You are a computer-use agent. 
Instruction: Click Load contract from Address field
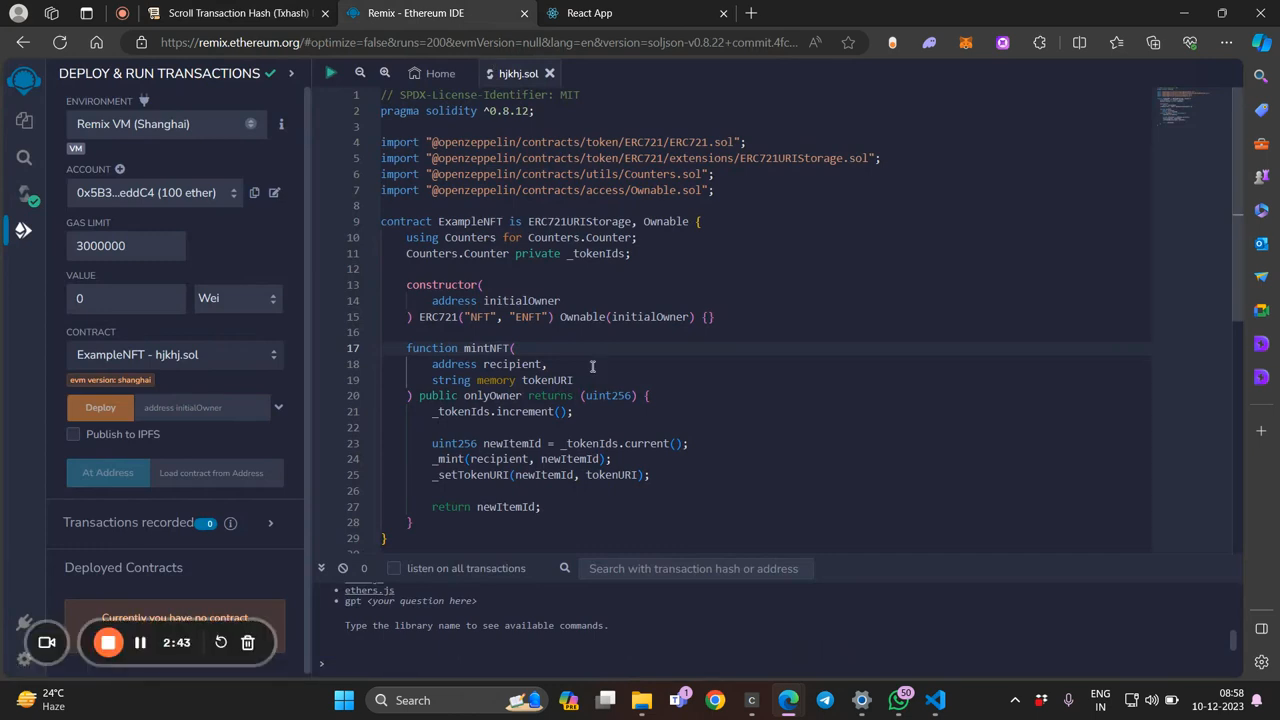point(217,473)
